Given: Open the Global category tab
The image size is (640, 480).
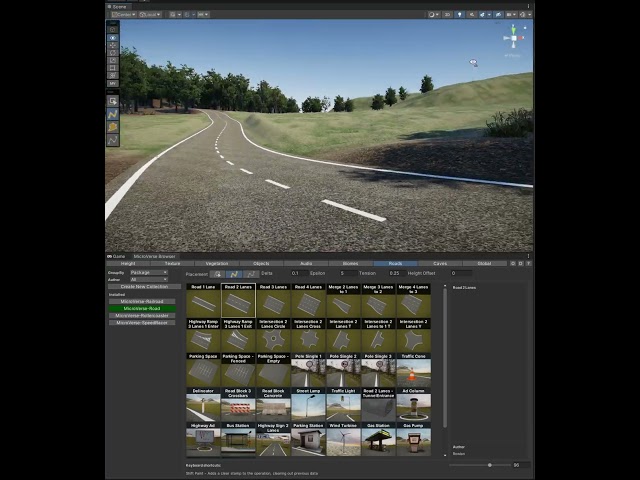Looking at the screenshot, I should tap(484, 264).
